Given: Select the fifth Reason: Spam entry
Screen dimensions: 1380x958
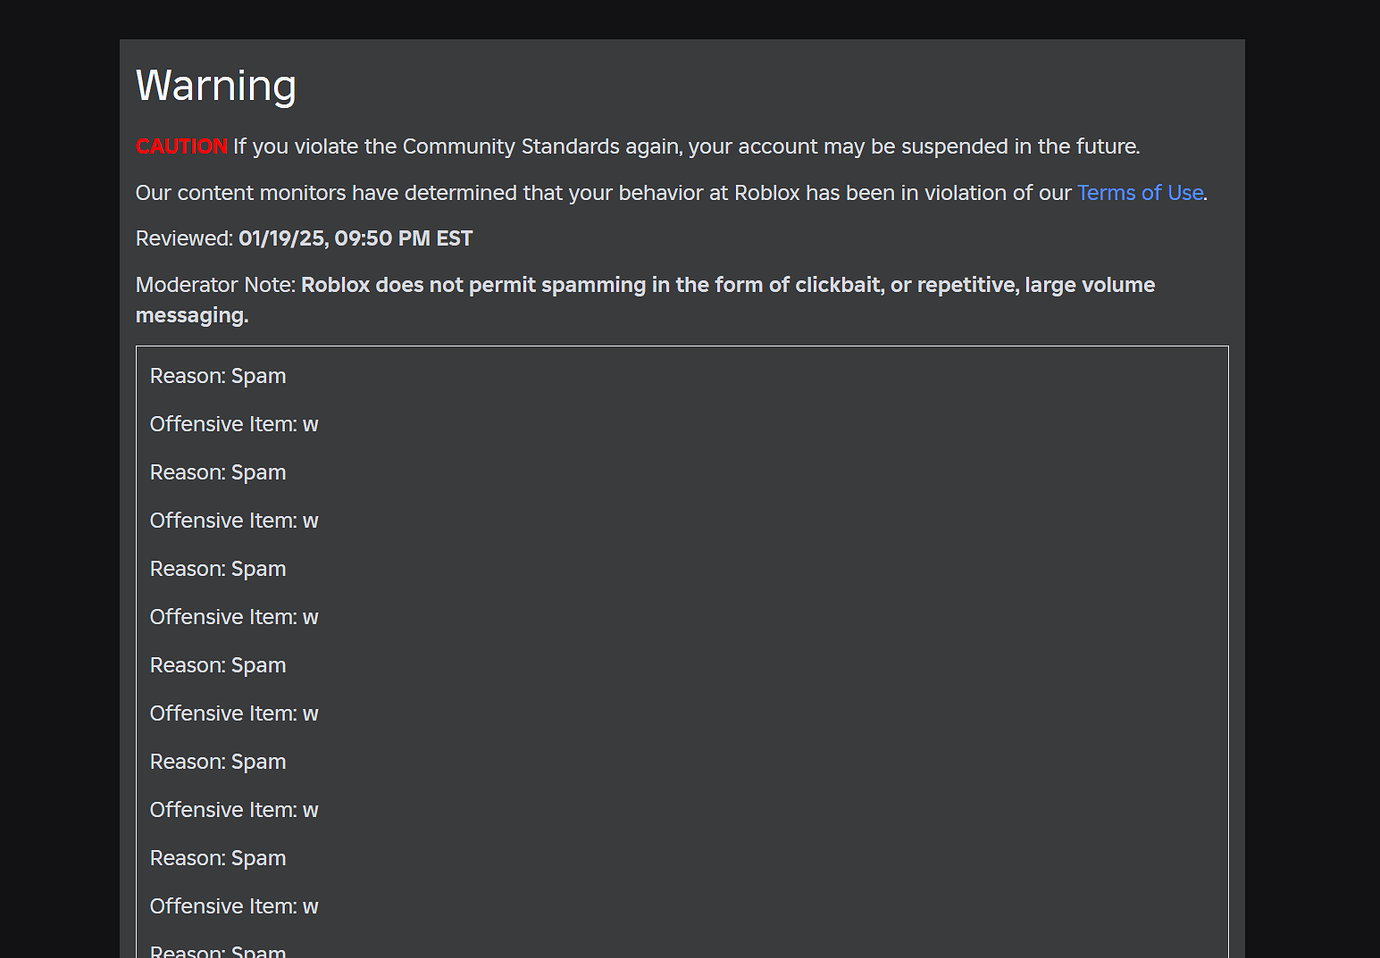Looking at the screenshot, I should pyautogui.click(x=218, y=761).
